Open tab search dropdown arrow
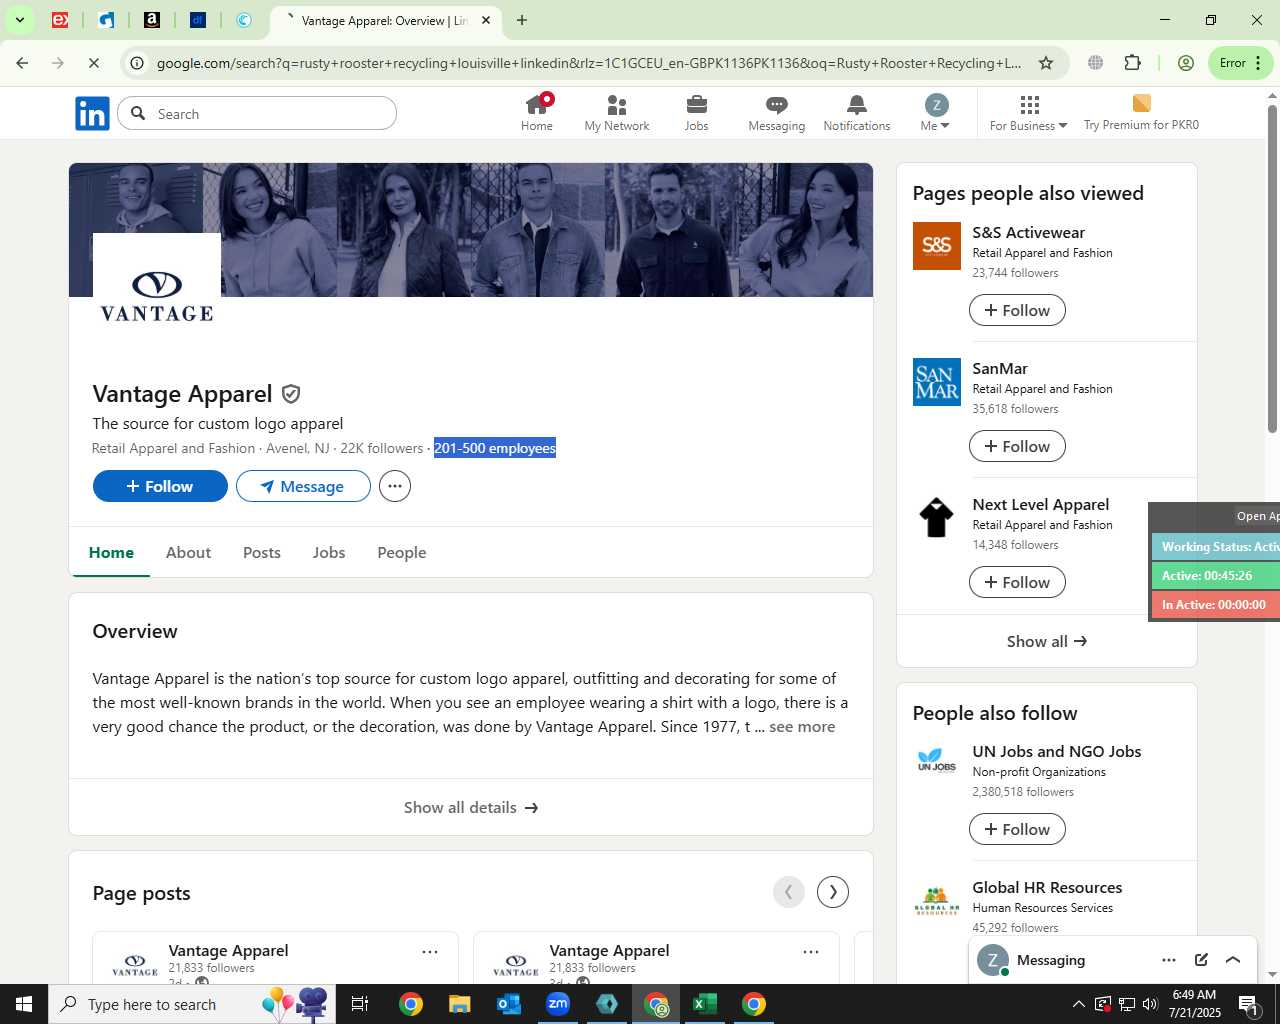1280x1024 pixels. pos(19,20)
